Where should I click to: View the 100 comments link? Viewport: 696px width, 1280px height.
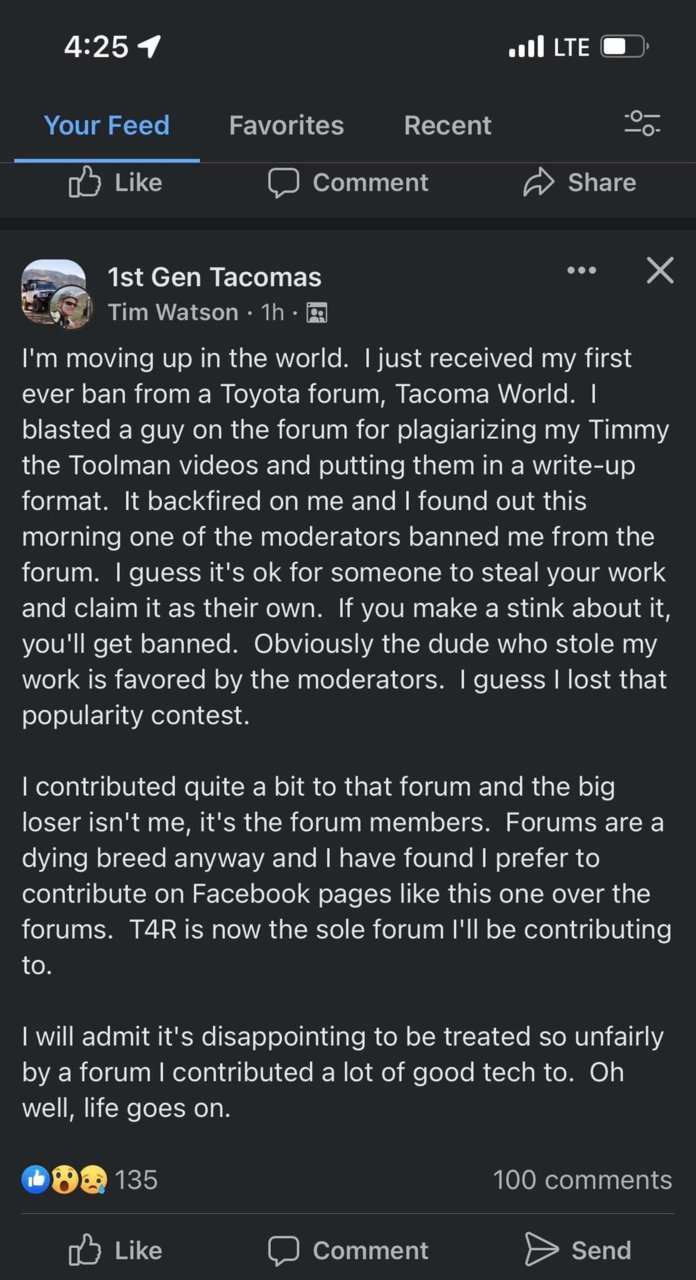(582, 1180)
